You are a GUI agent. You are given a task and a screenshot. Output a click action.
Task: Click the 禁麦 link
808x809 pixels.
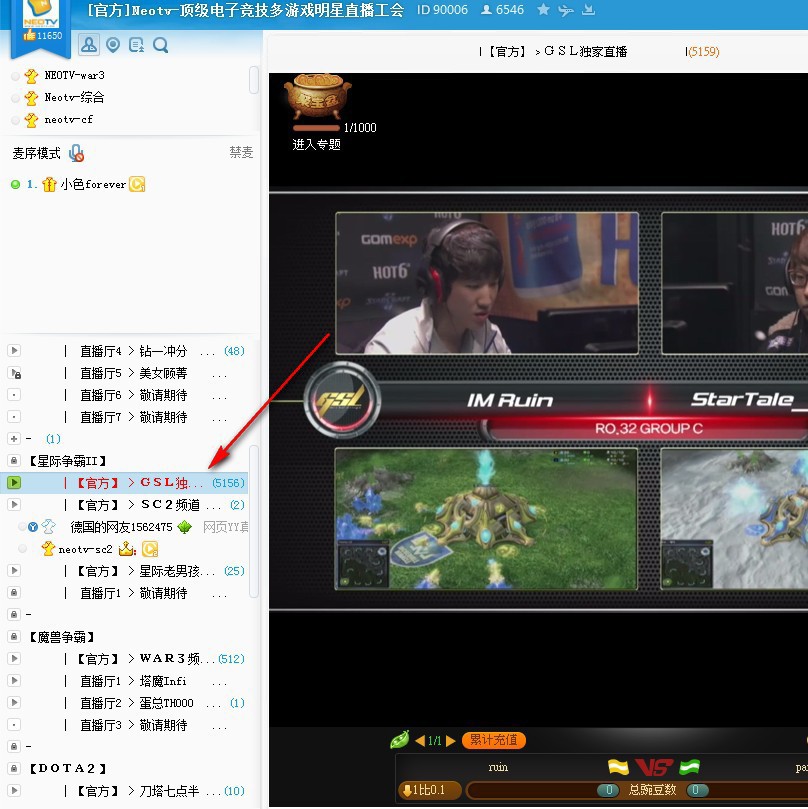click(x=241, y=152)
